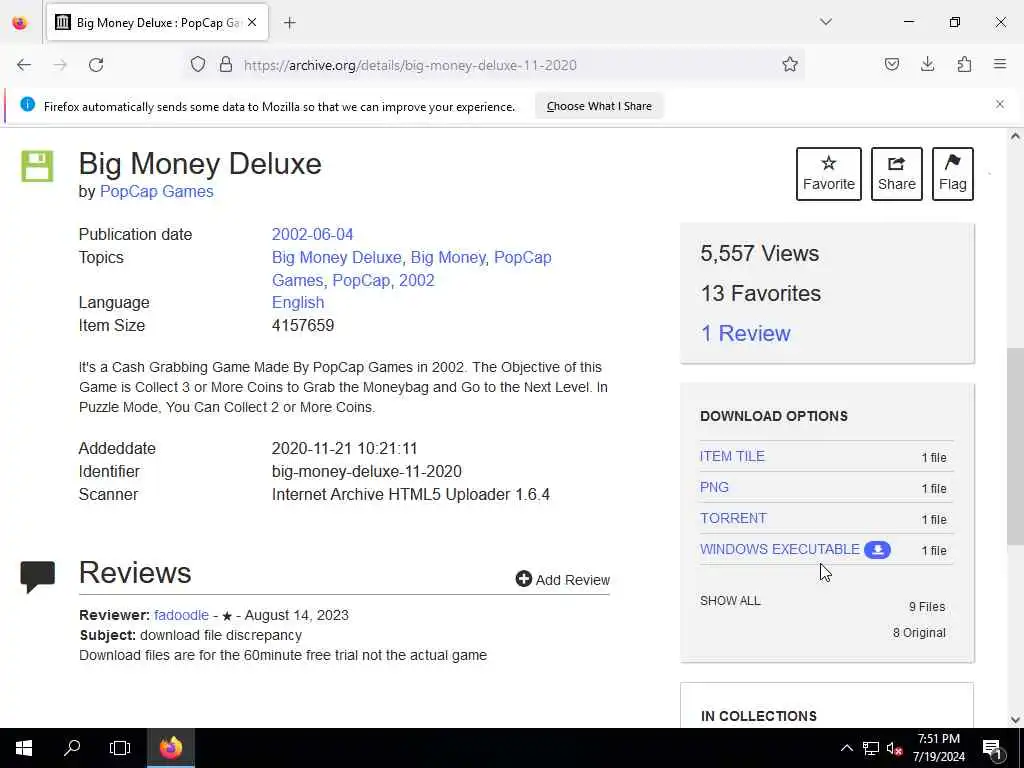The height and width of the screenshot is (768, 1024).
Task: Click the Firefox back arrow
Action: (x=24, y=65)
